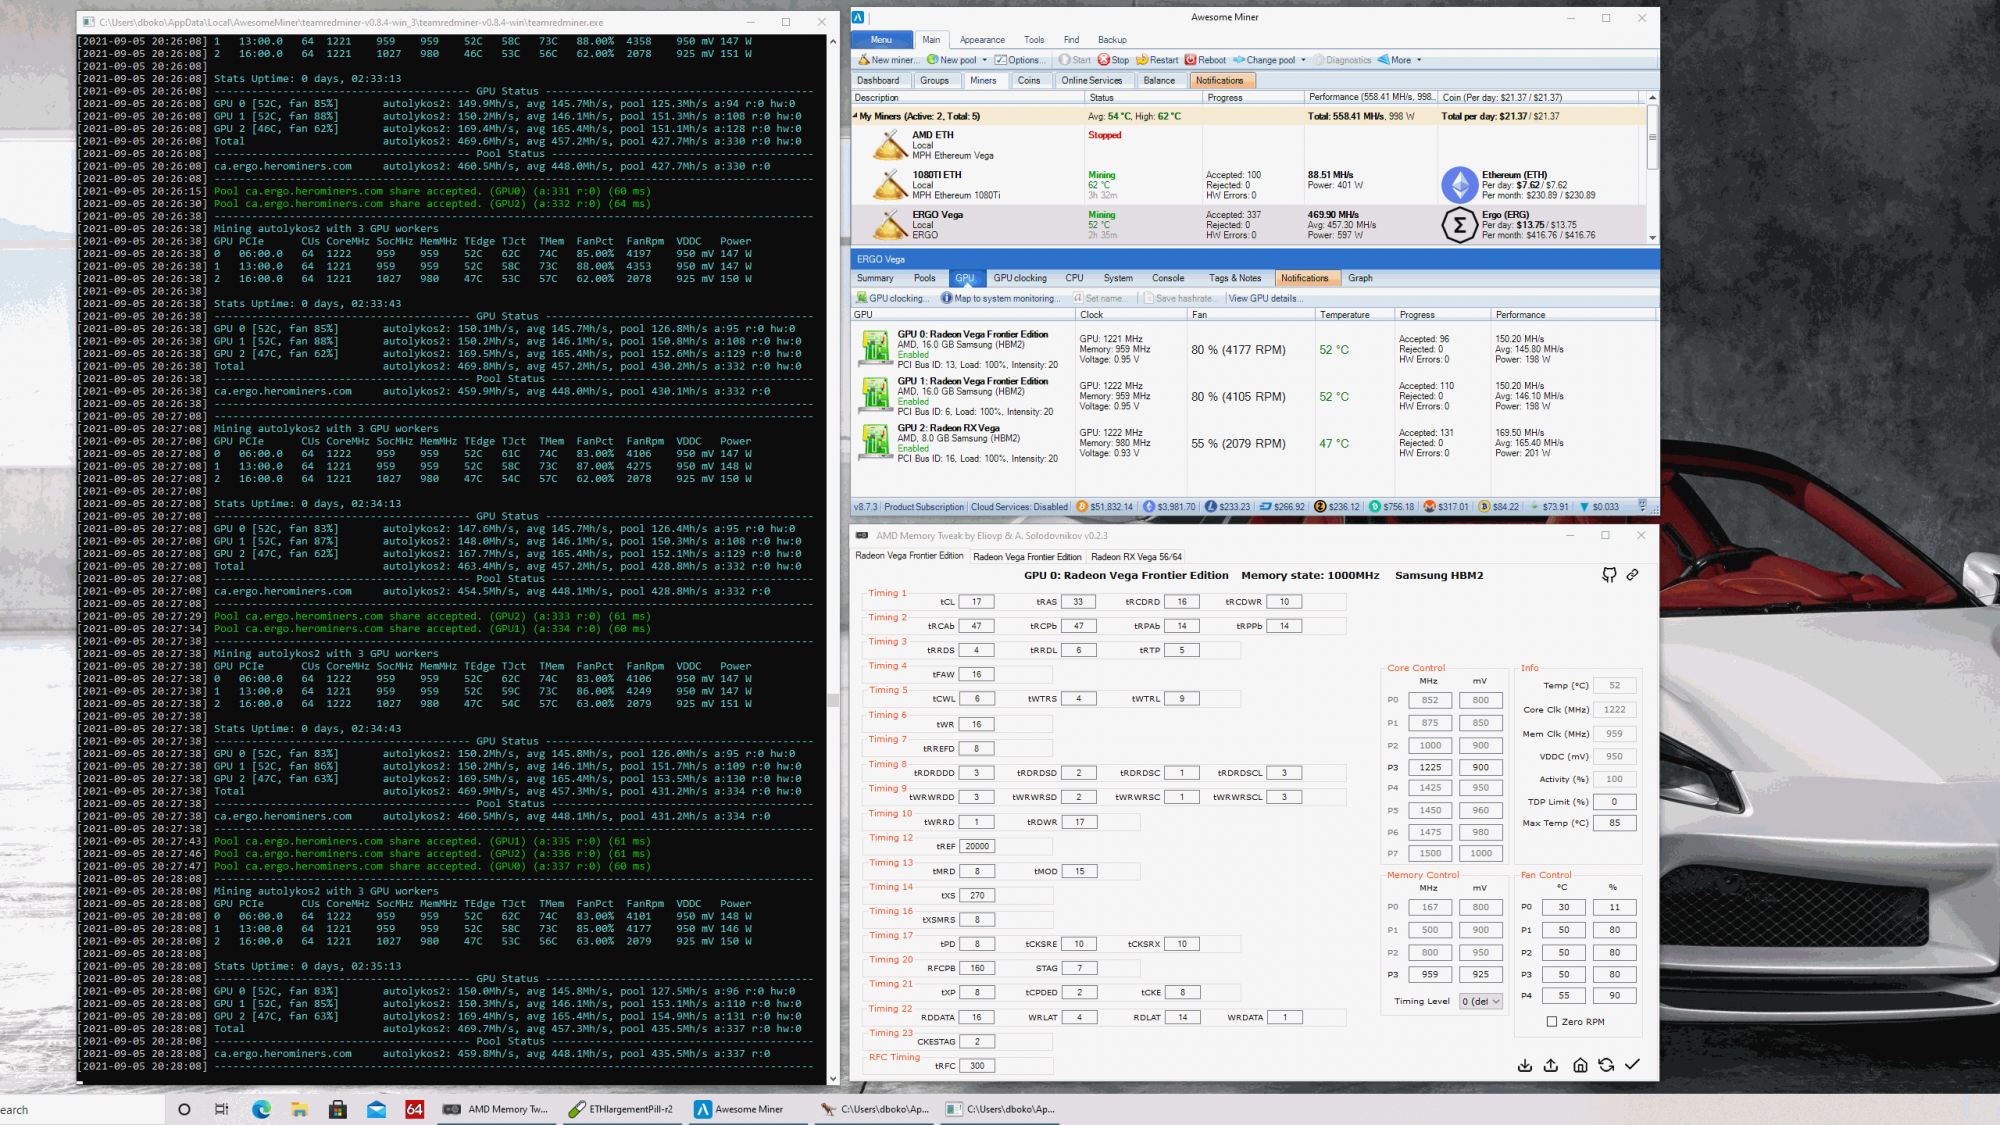2000x1125 pixels.
Task: Open Mail app from the taskbar
Action: [x=376, y=1109]
